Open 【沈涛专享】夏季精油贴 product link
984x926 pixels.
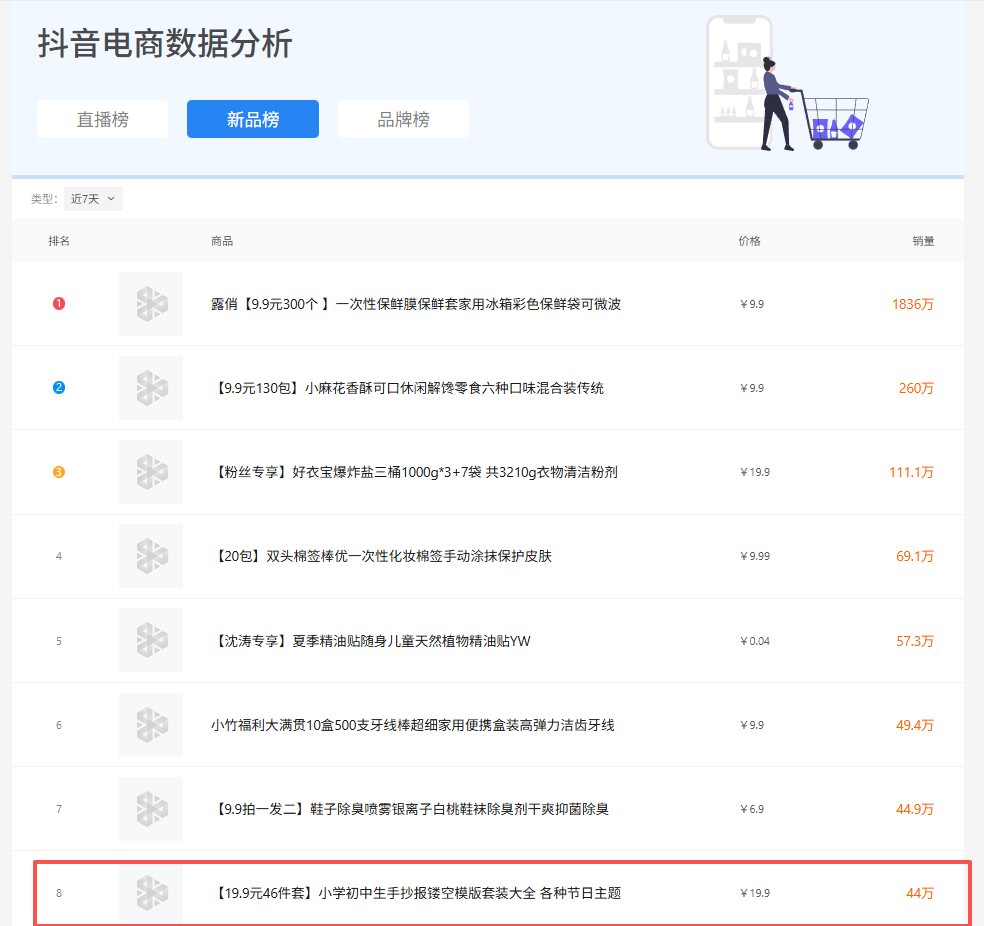pyautogui.click(x=372, y=641)
